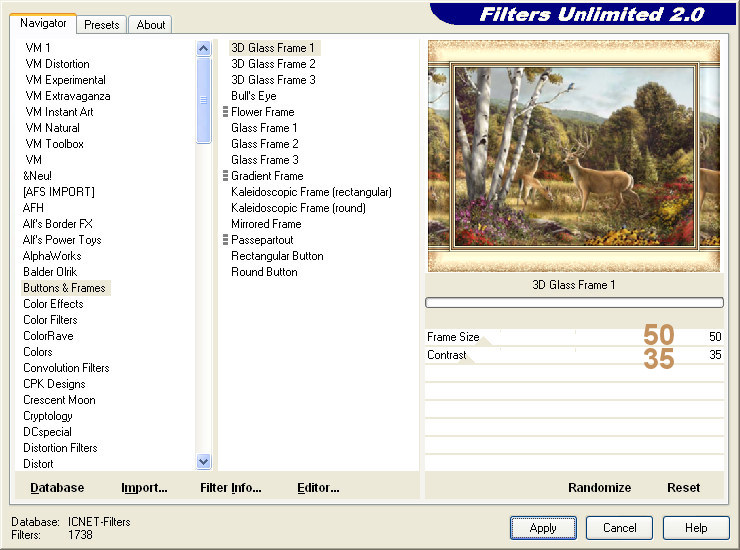Choose the Gradient Frame filter
This screenshot has height=550, width=740.
click(267, 176)
